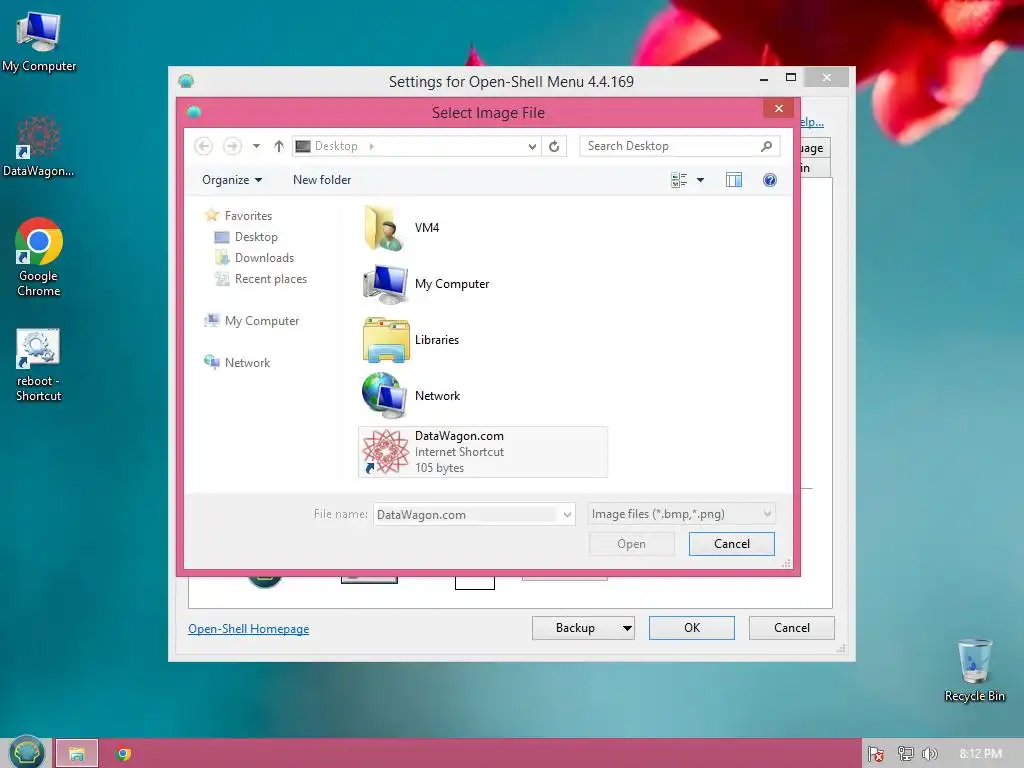The image size is (1024, 768).
Task: Open file dialog help icon
Action: pos(770,180)
